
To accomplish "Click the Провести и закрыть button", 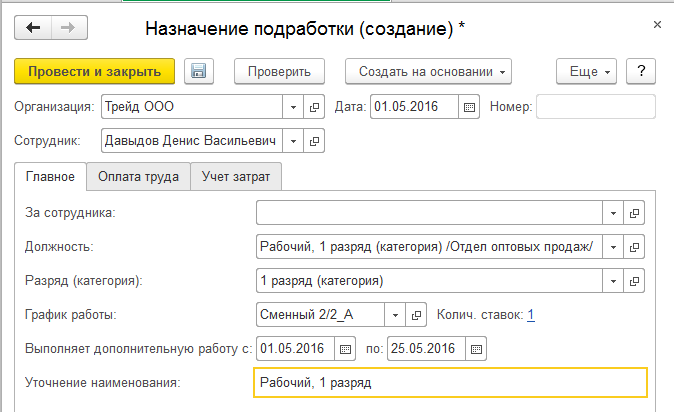I will (x=95, y=71).
